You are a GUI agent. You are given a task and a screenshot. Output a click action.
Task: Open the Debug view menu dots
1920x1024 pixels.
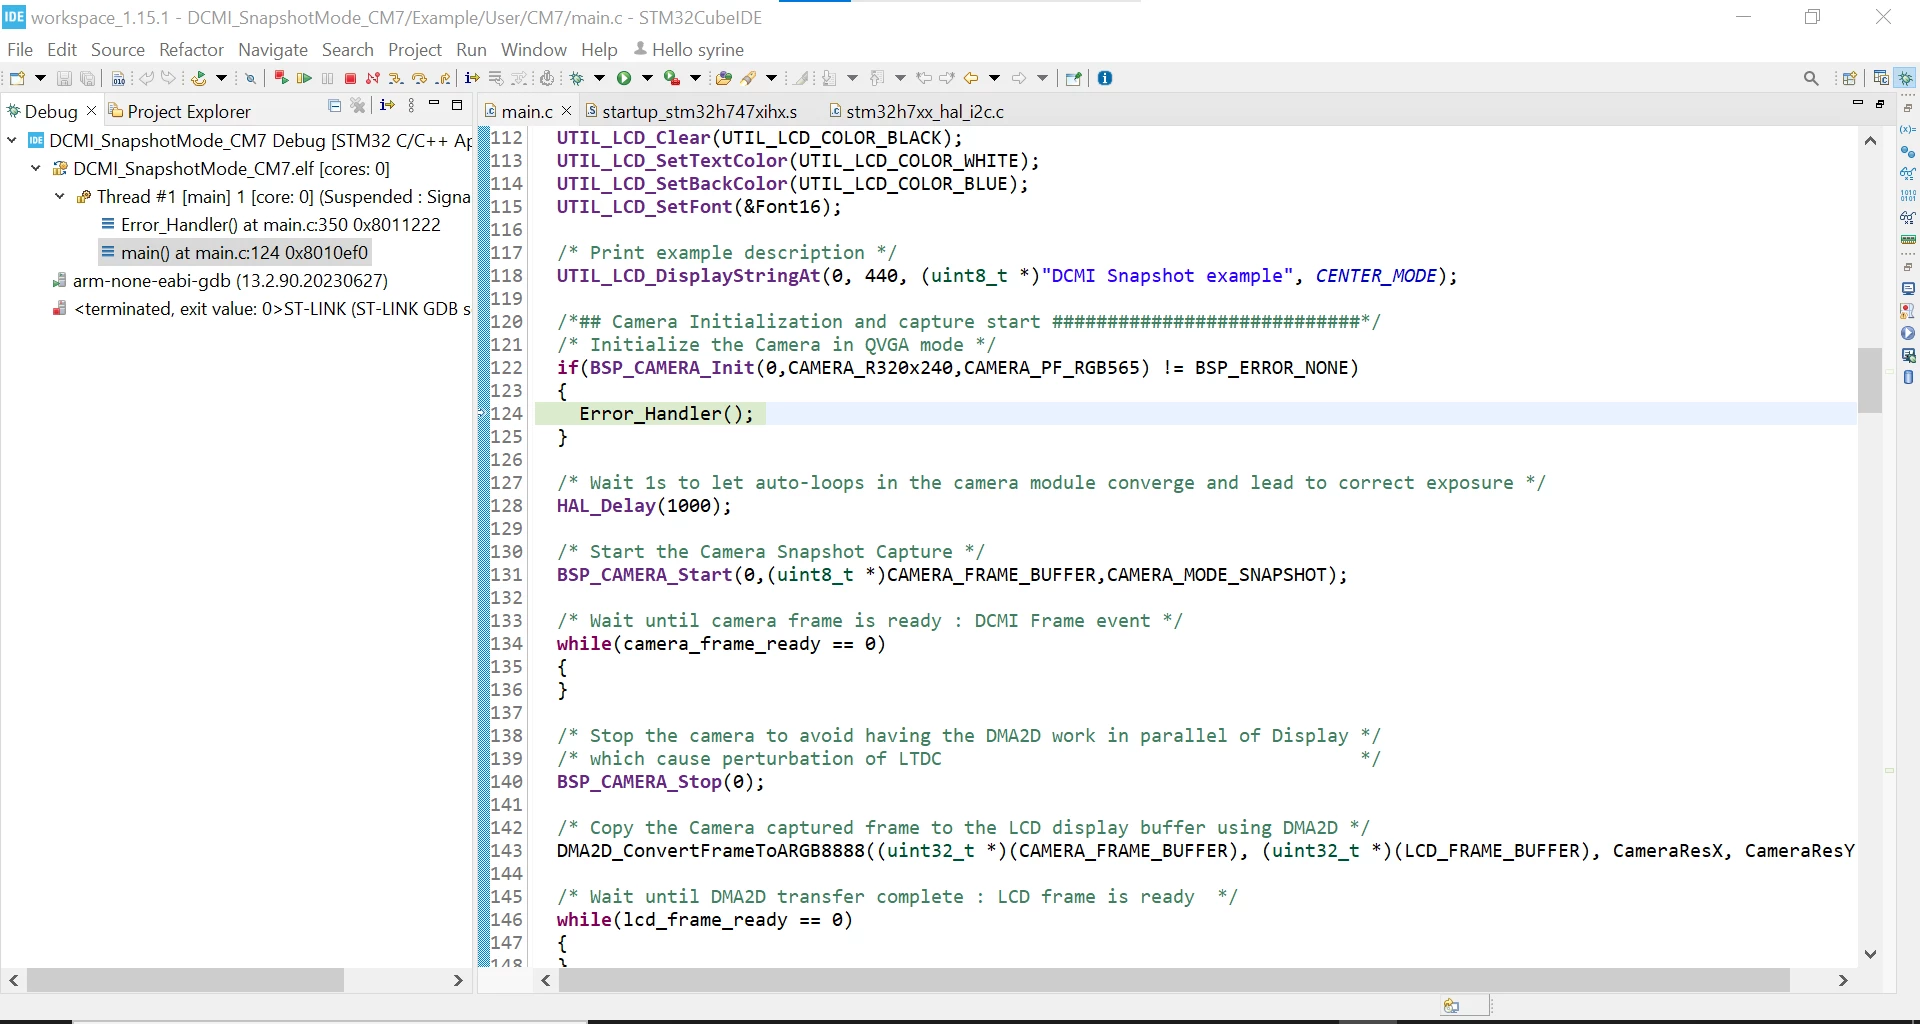[x=411, y=105]
